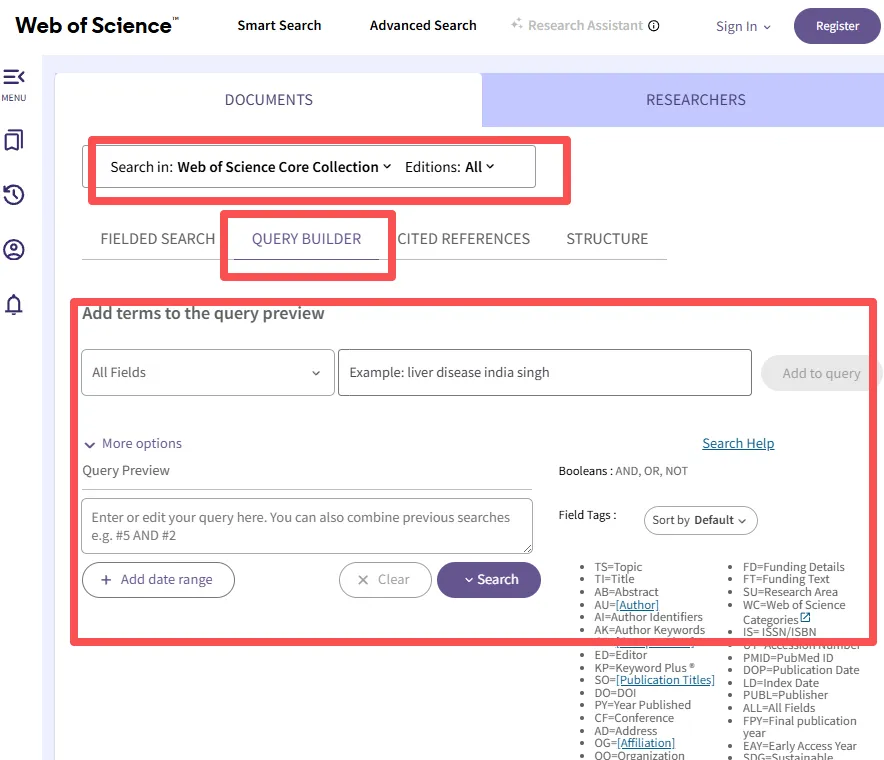Screen dimensions: 884x760
Task: Open the Editions: All dropdown
Action: click(x=480, y=167)
